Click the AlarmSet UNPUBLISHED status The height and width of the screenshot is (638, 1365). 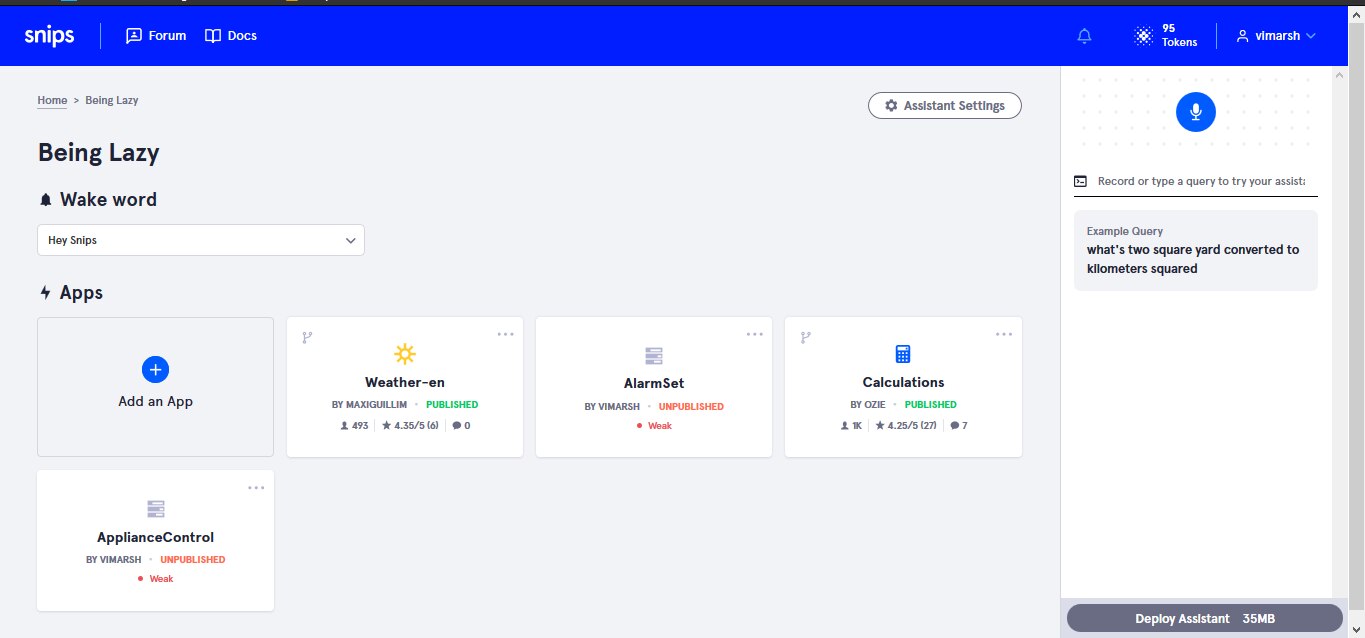click(691, 407)
